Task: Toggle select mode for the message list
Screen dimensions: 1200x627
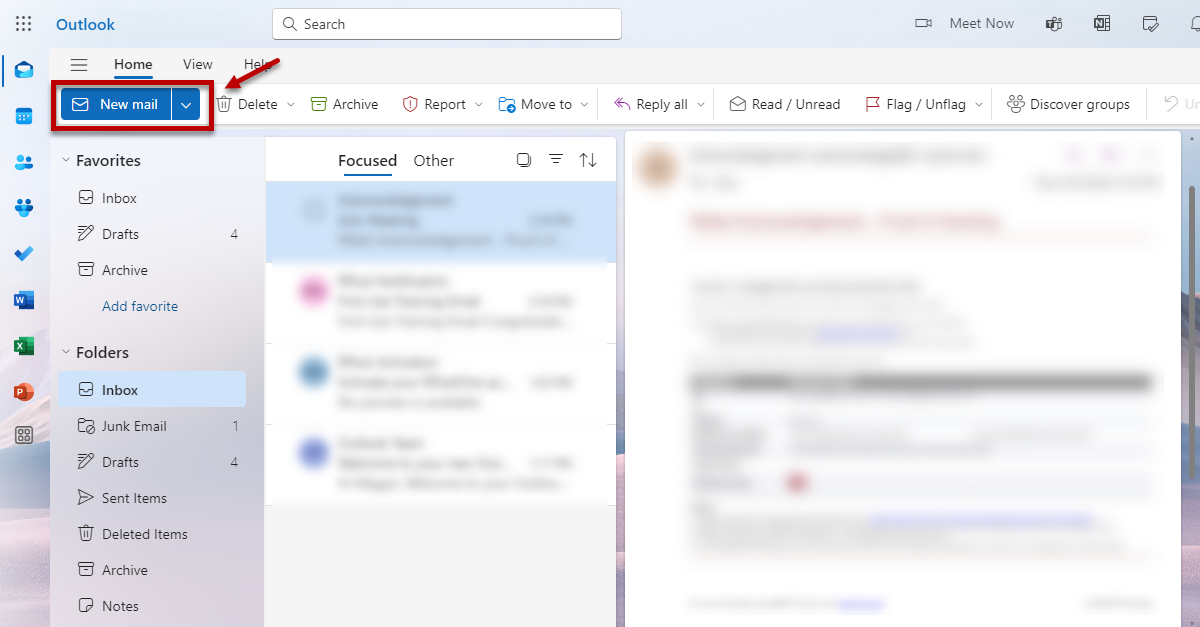Action: [x=524, y=159]
